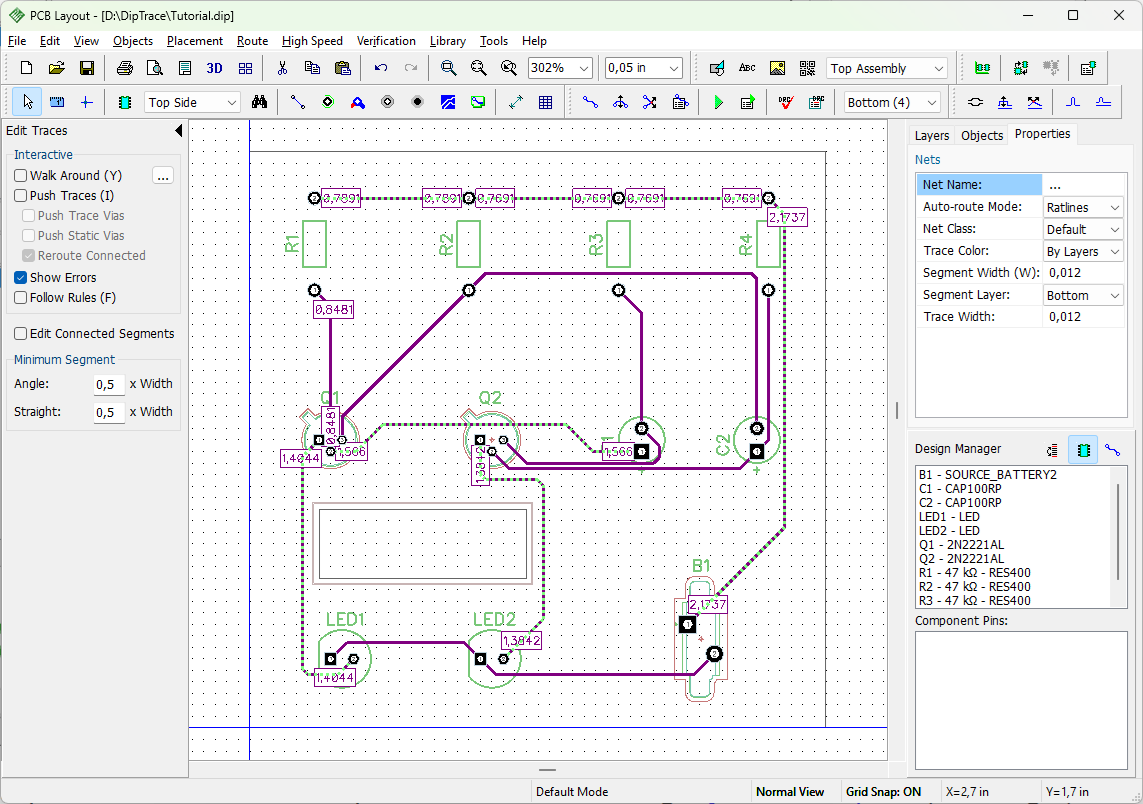Expand the Auto-route Mode Ratlines dropdown
This screenshot has height=804, width=1143.
1115,208
